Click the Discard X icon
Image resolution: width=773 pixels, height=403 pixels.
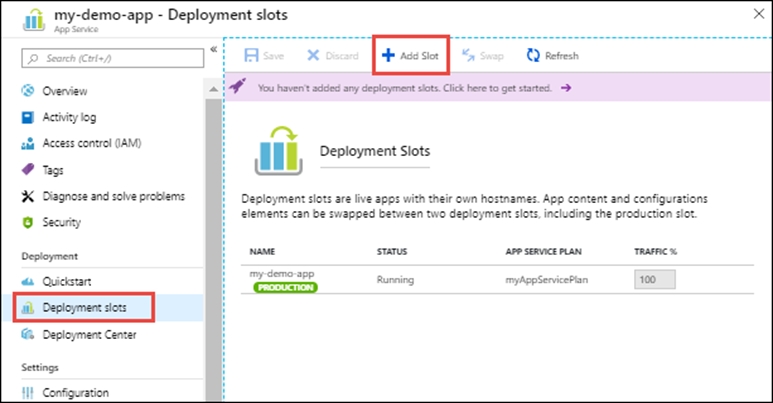[313, 56]
